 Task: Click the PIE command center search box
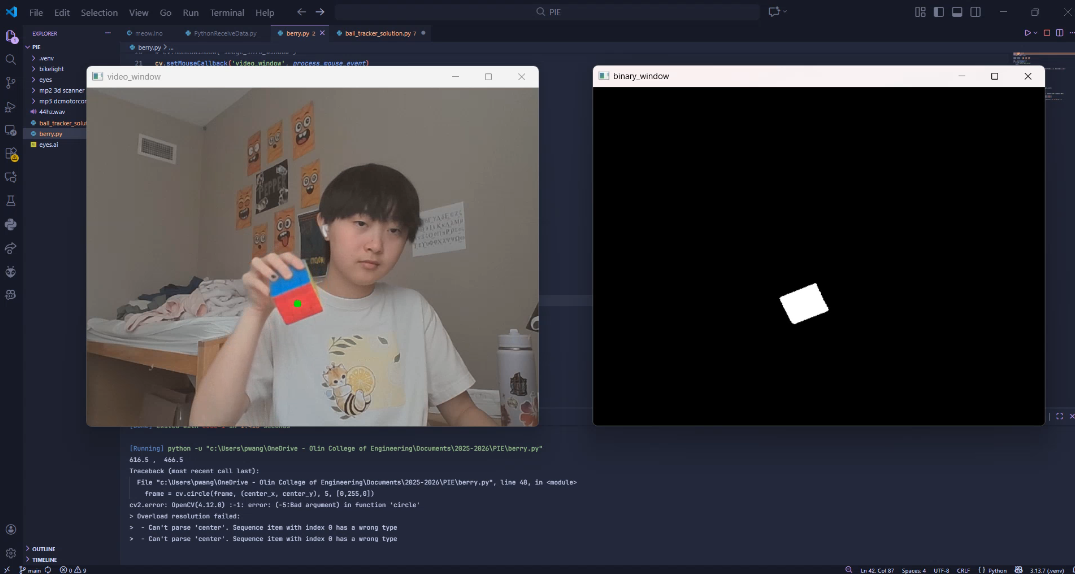546,12
